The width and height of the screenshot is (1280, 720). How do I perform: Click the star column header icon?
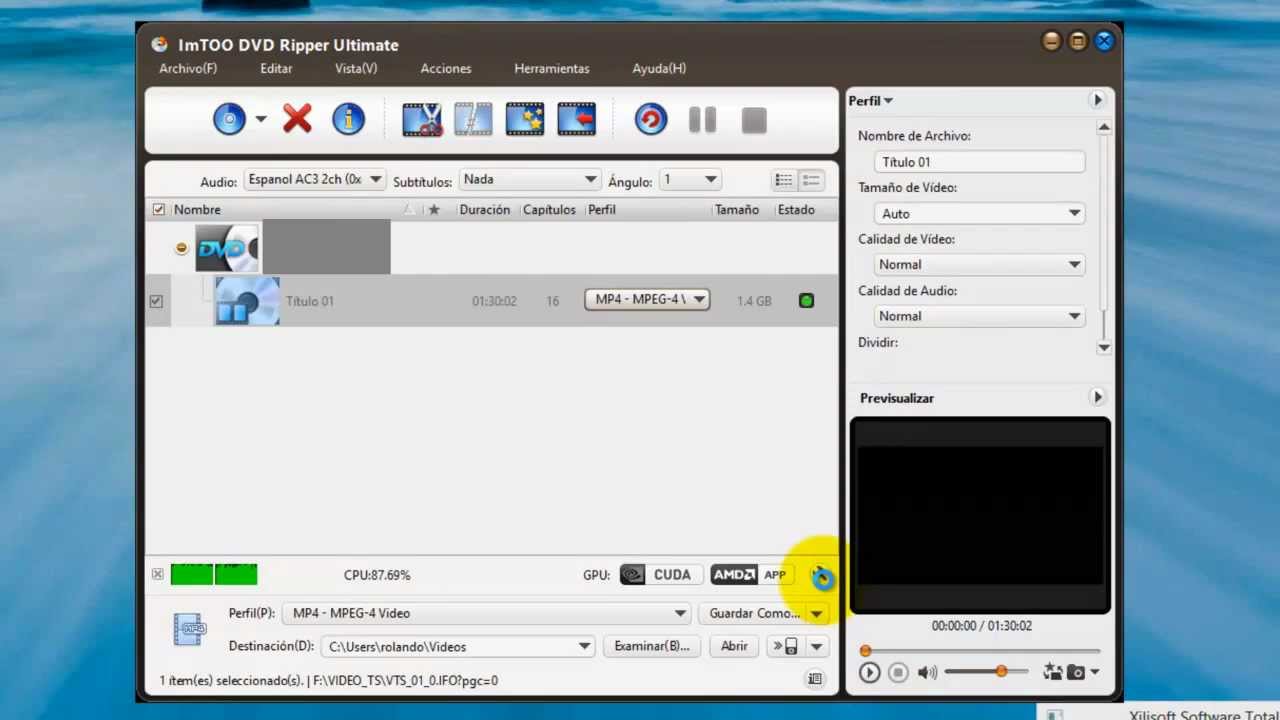click(433, 210)
